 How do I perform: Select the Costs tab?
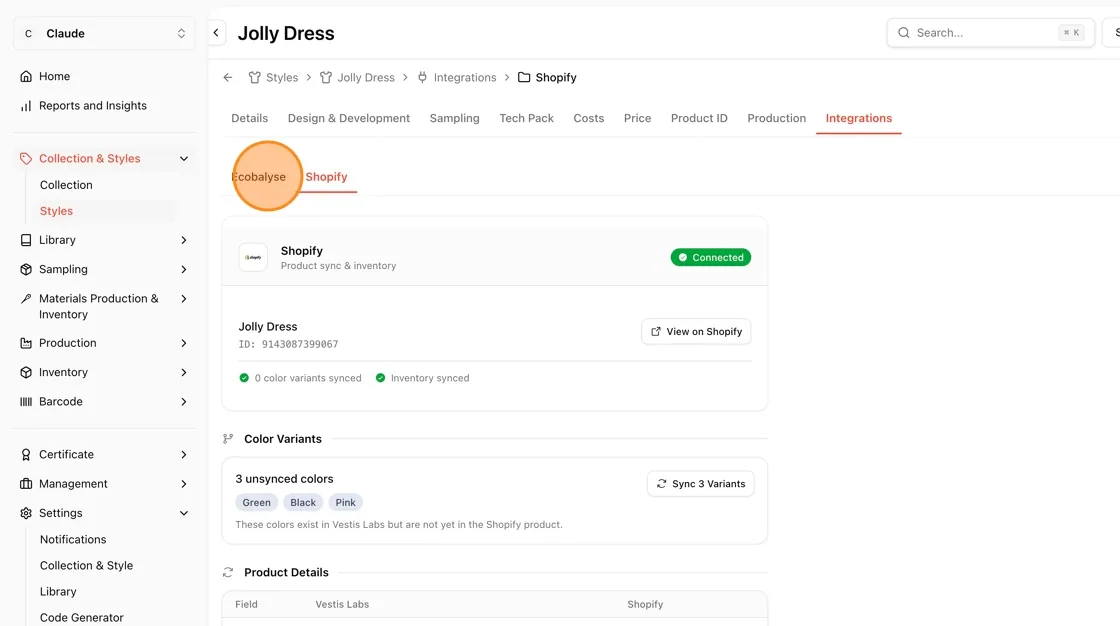point(589,118)
